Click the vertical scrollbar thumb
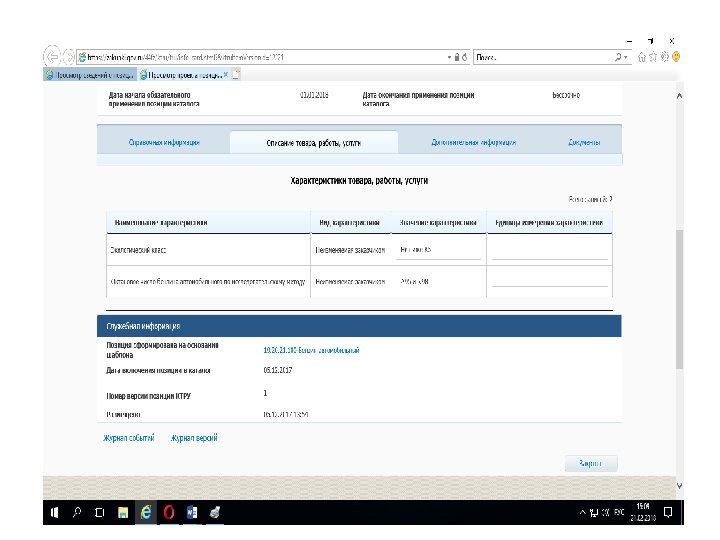The height and width of the screenshot is (540, 720). click(x=679, y=298)
